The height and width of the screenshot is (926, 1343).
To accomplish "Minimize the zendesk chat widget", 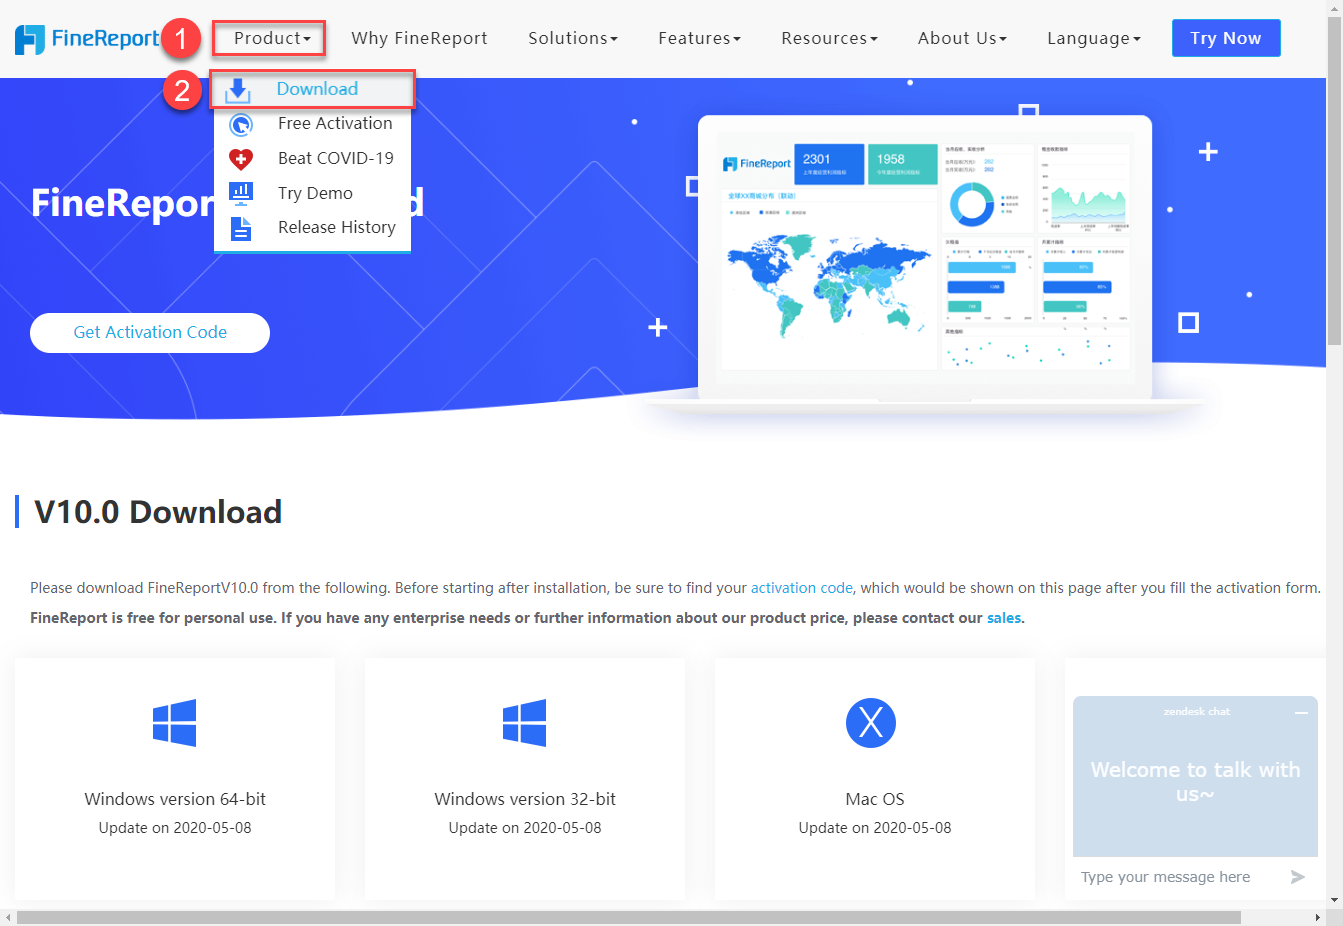I will (1301, 712).
